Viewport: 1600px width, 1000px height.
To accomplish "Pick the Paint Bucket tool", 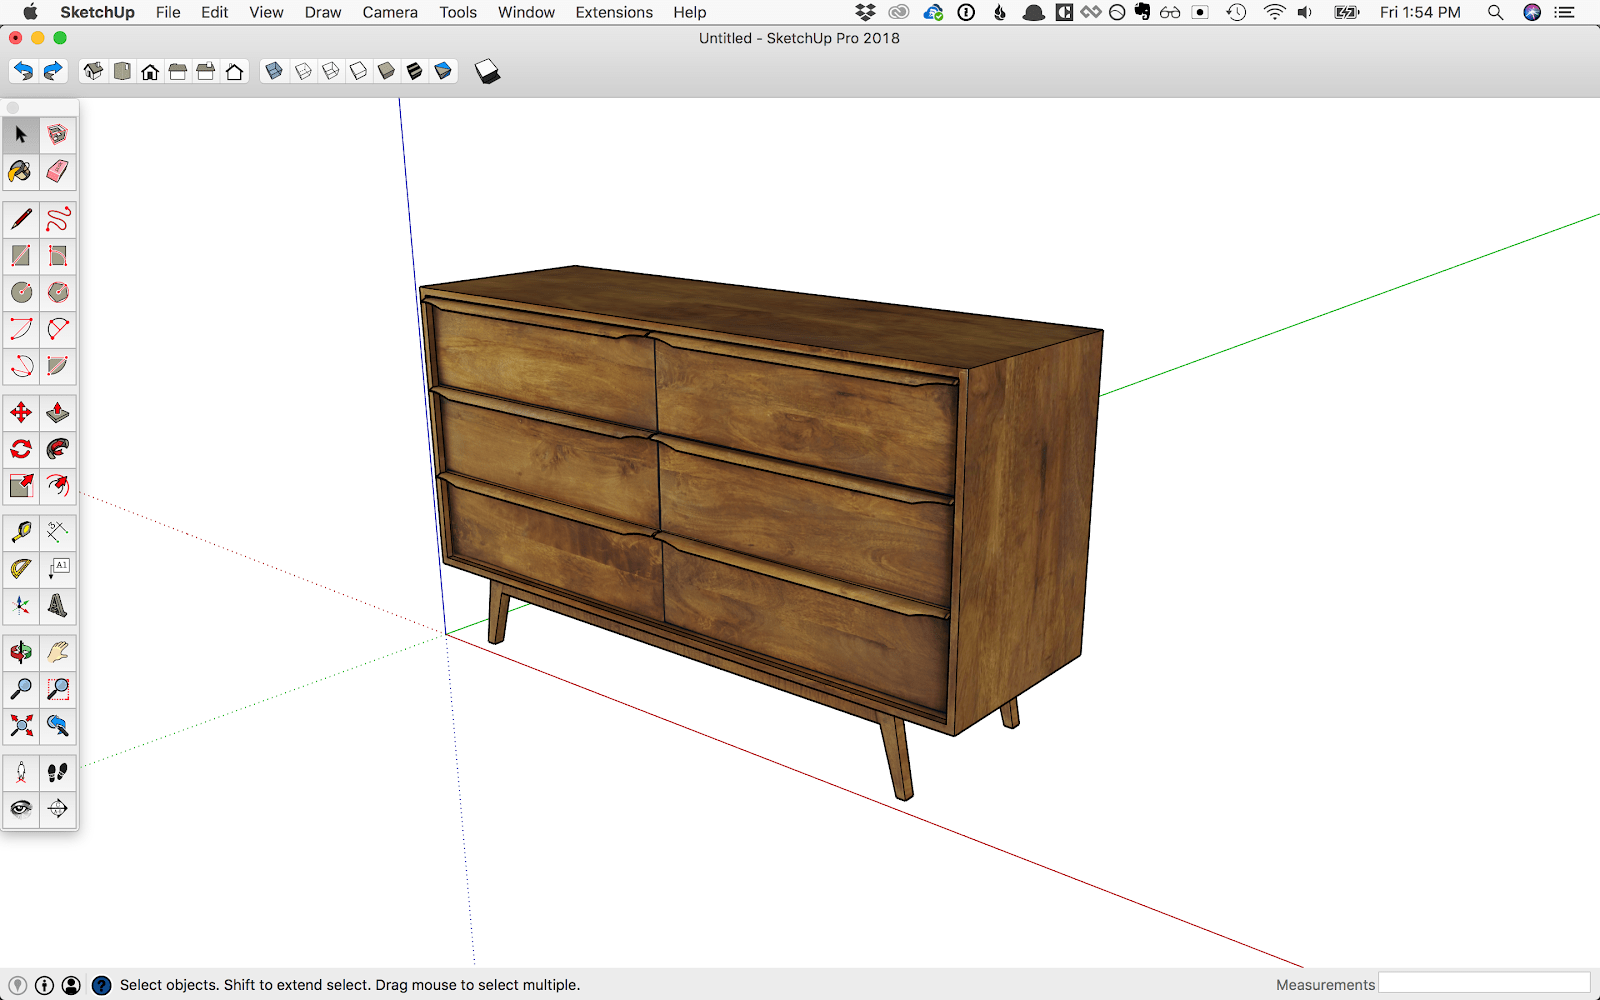I will (21, 171).
